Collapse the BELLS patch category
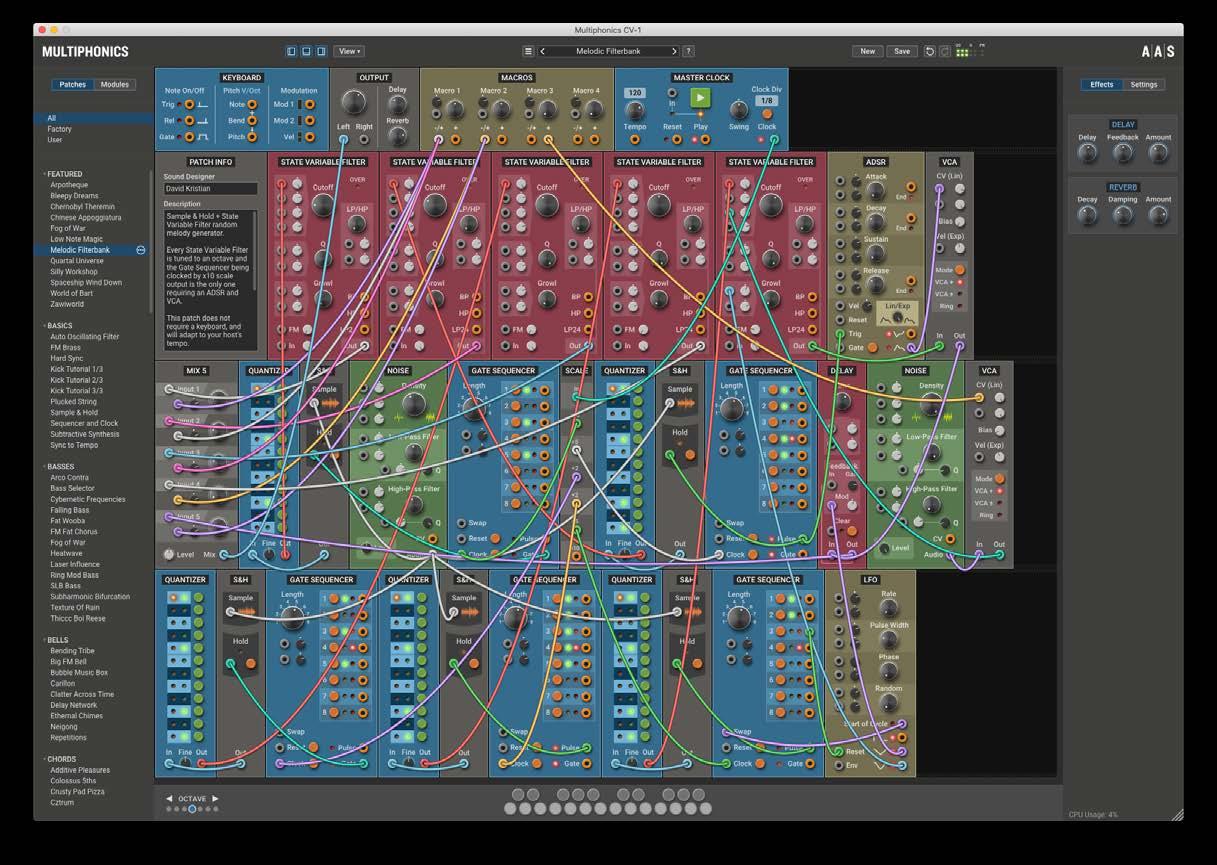The height and width of the screenshot is (865, 1217). (x=57, y=640)
